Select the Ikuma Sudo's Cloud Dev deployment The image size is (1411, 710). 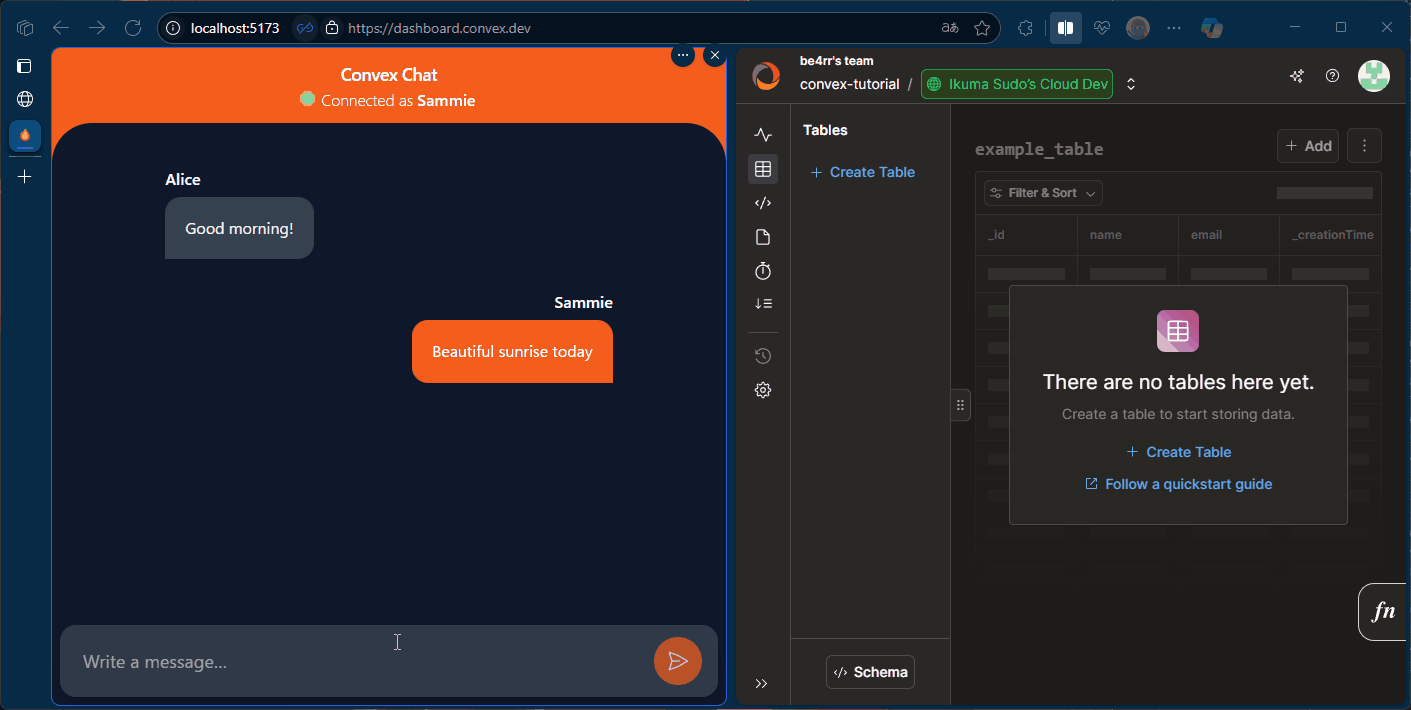[x=1017, y=84]
